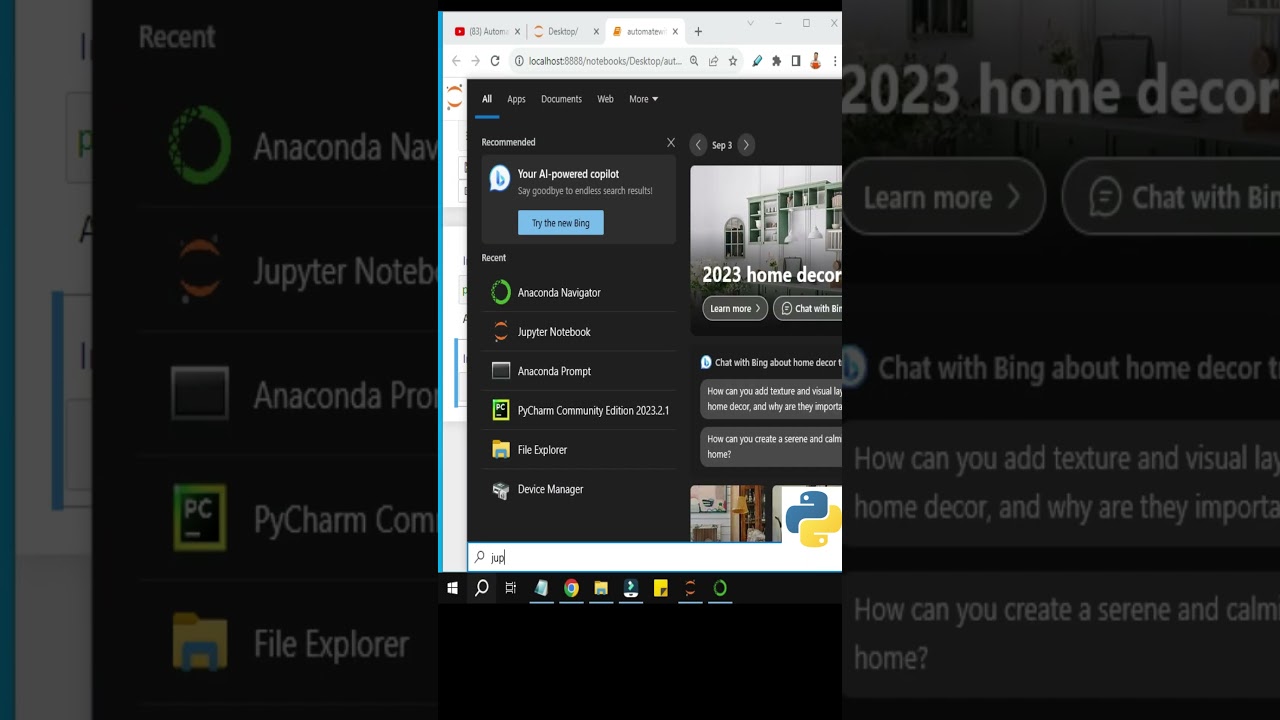Click the Windows Start button
The image size is (1280, 720).
pyautogui.click(x=452, y=588)
